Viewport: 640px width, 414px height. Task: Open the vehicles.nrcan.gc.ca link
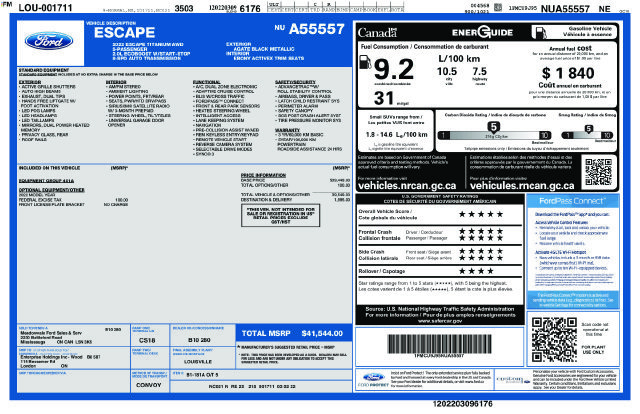pyautogui.click(x=407, y=186)
